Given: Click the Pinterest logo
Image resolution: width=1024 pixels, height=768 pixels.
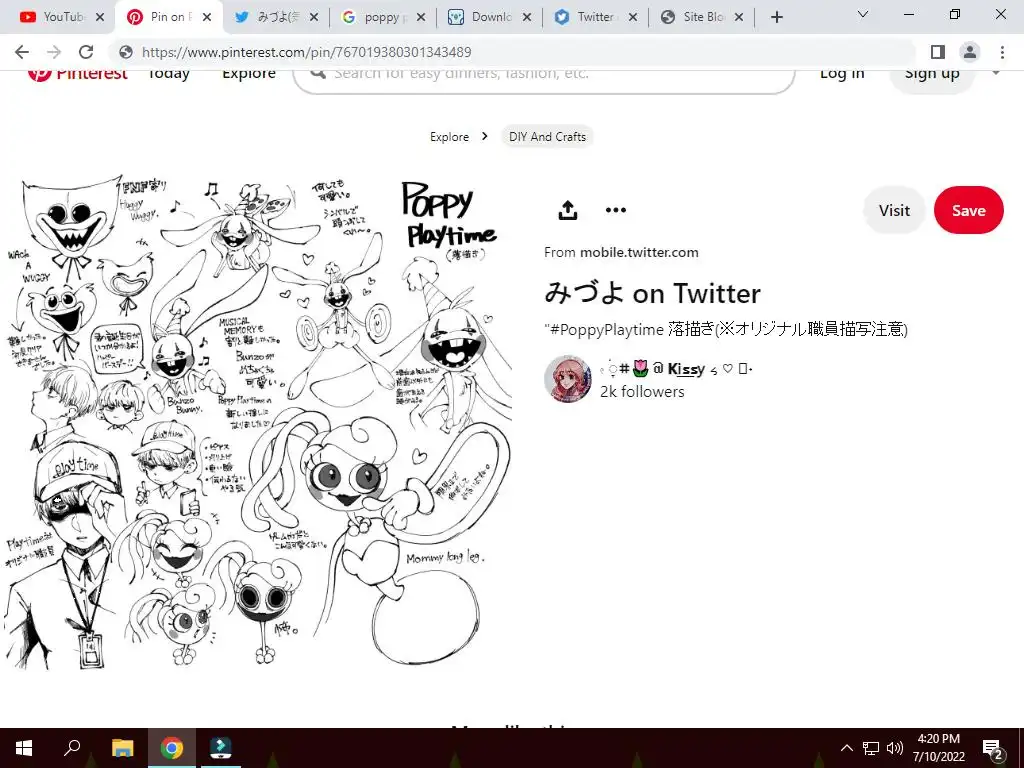Looking at the screenshot, I should [x=78, y=73].
